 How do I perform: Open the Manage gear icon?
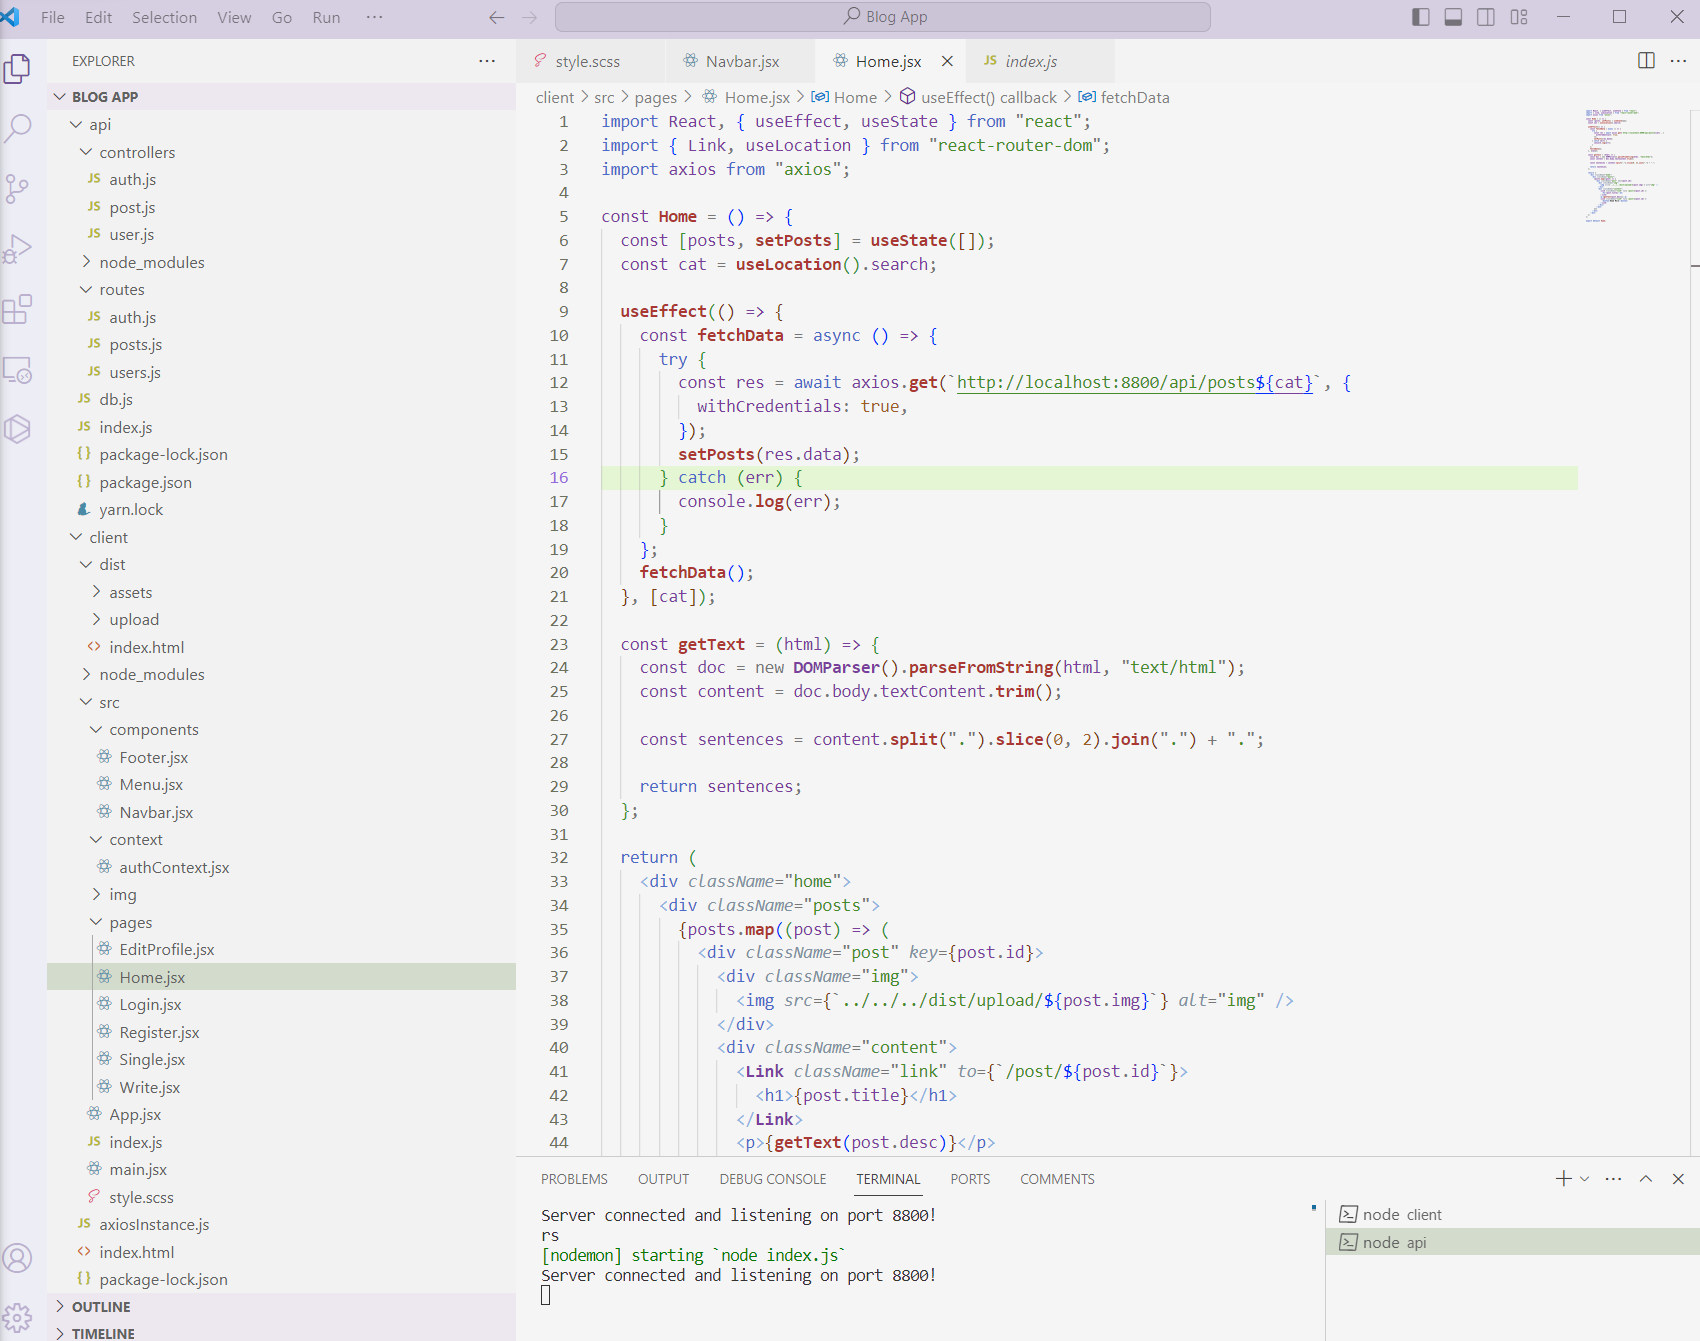[18, 1317]
